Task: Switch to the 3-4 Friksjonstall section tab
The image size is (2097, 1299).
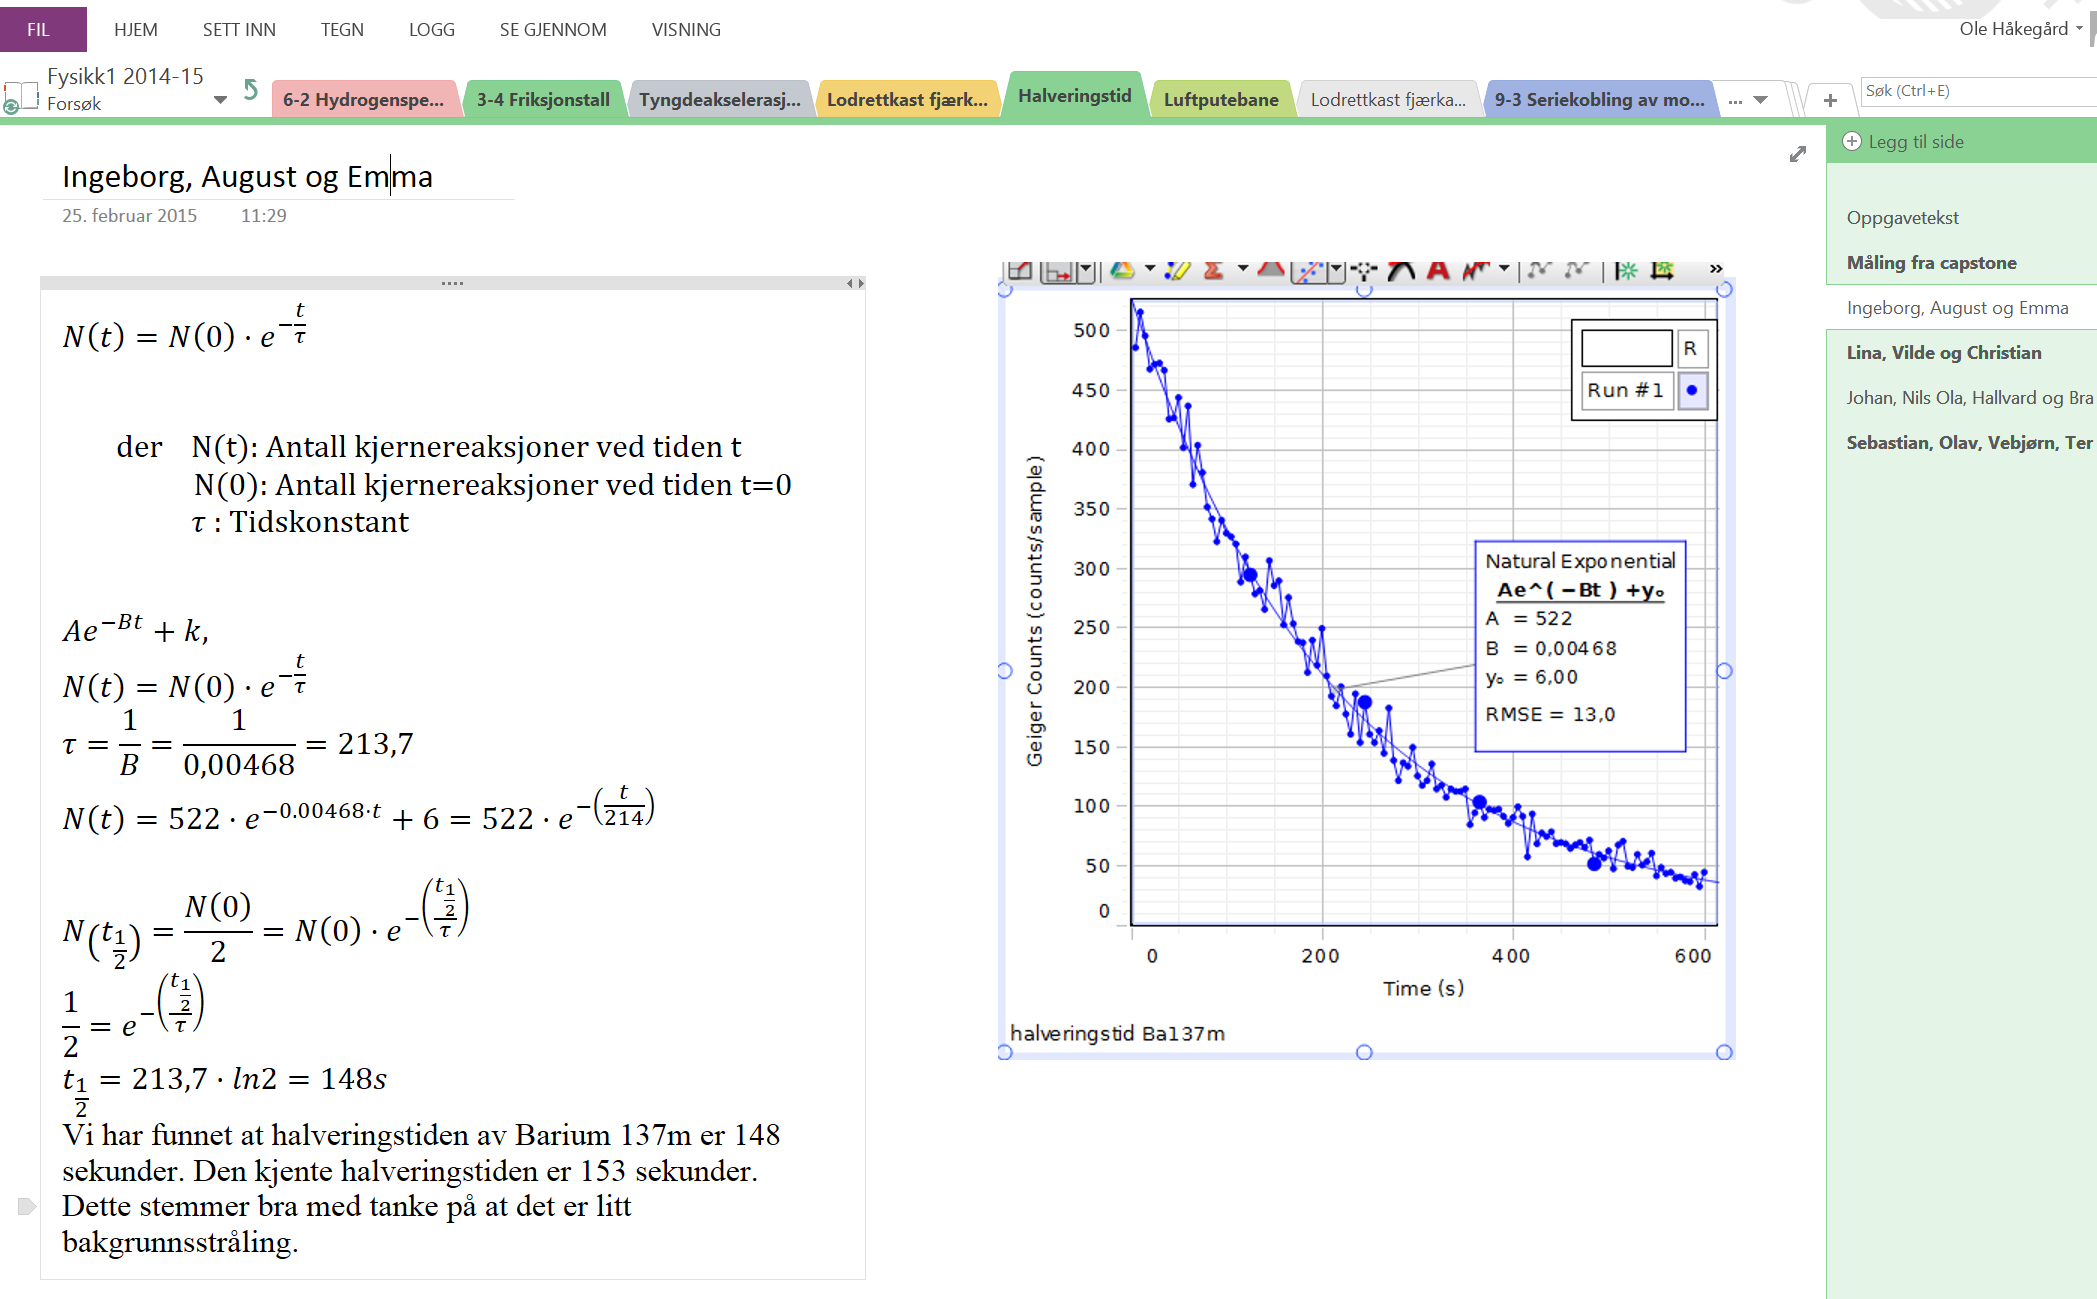Action: [x=543, y=99]
